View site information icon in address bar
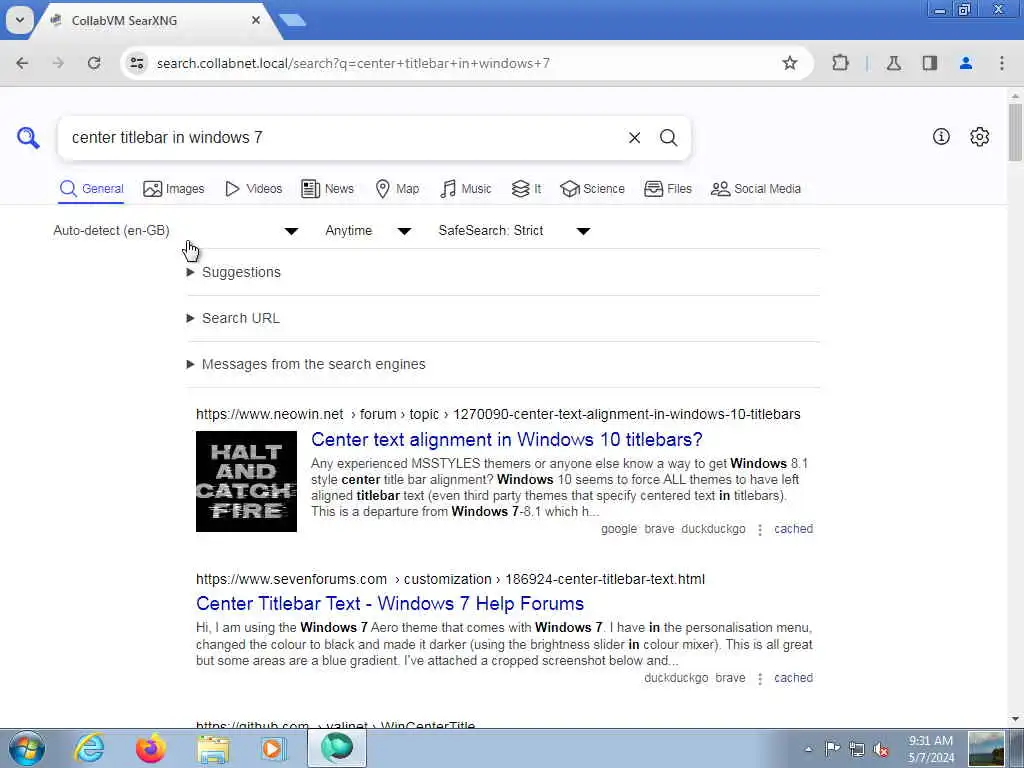 click(x=136, y=63)
